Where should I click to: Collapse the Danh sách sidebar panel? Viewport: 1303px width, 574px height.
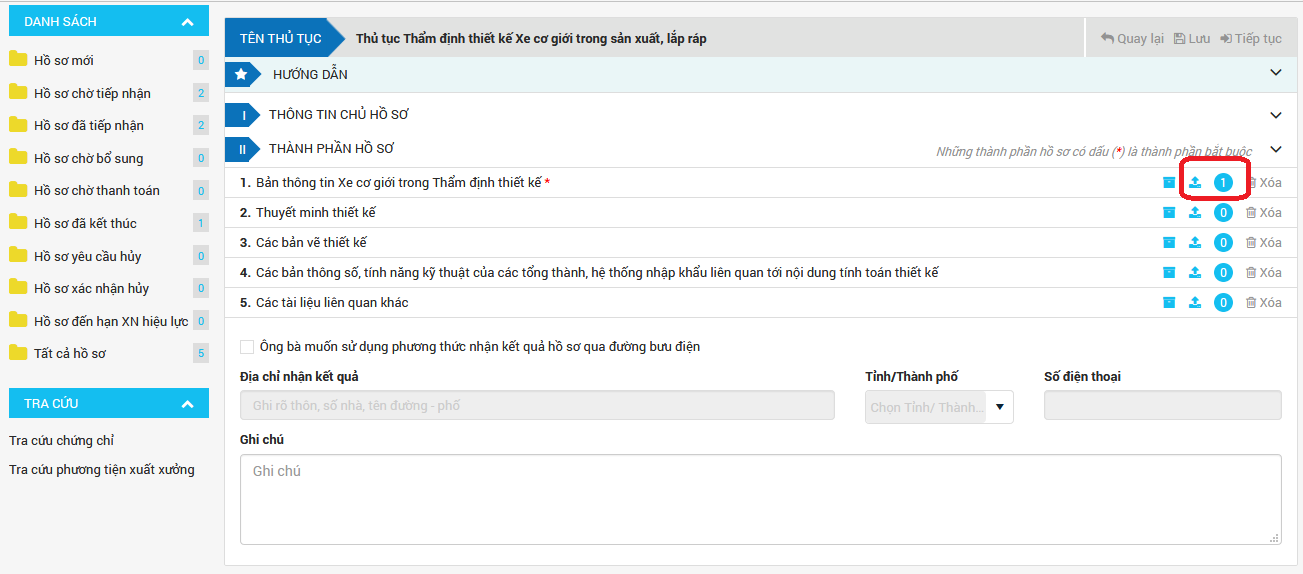coord(187,21)
